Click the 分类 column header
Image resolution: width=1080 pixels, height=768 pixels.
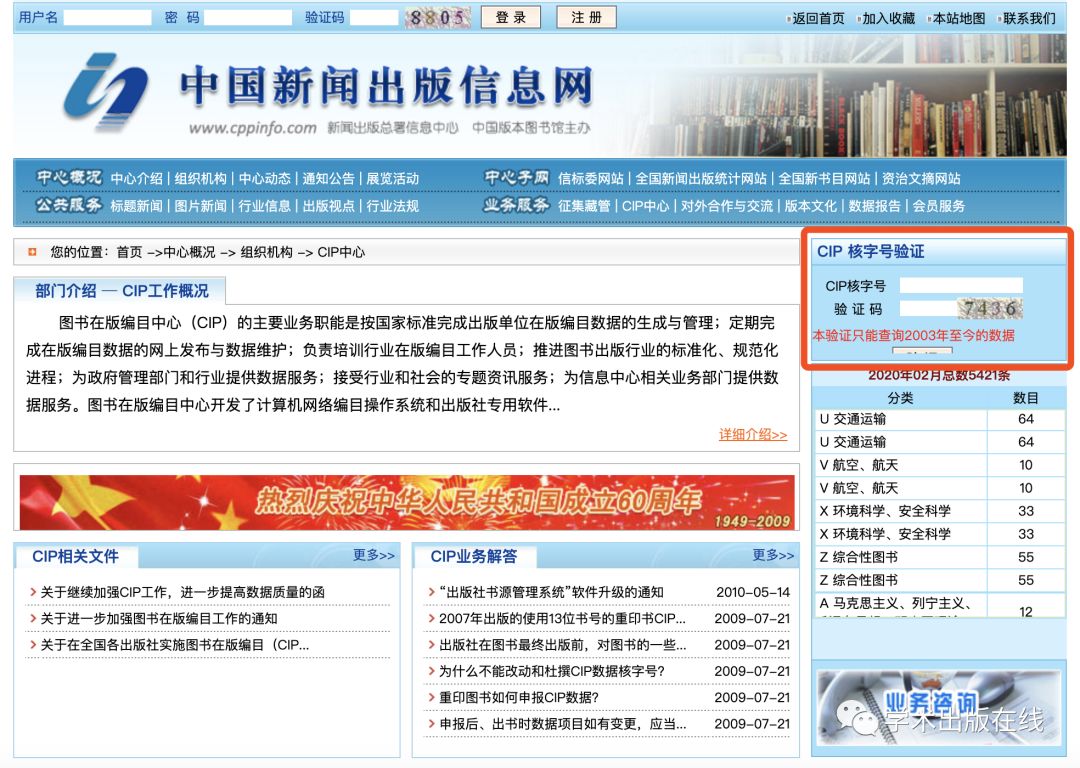[900, 398]
